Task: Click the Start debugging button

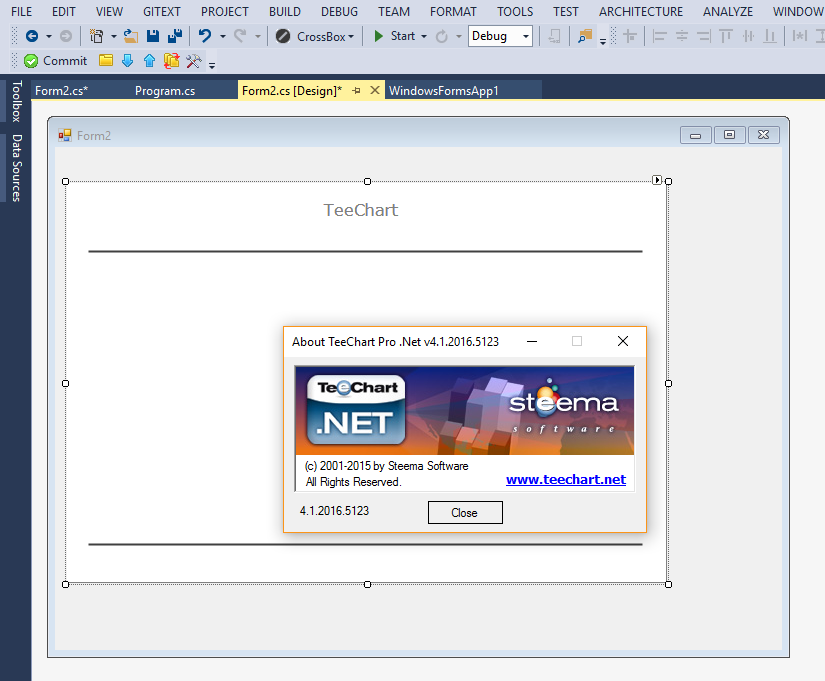Action: [x=395, y=36]
